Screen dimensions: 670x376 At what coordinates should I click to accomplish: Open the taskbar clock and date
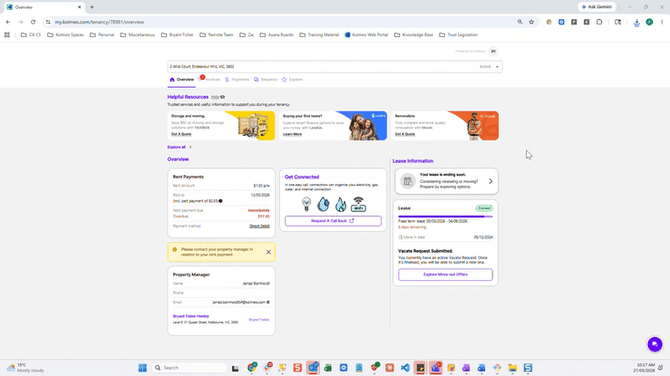coord(645,367)
